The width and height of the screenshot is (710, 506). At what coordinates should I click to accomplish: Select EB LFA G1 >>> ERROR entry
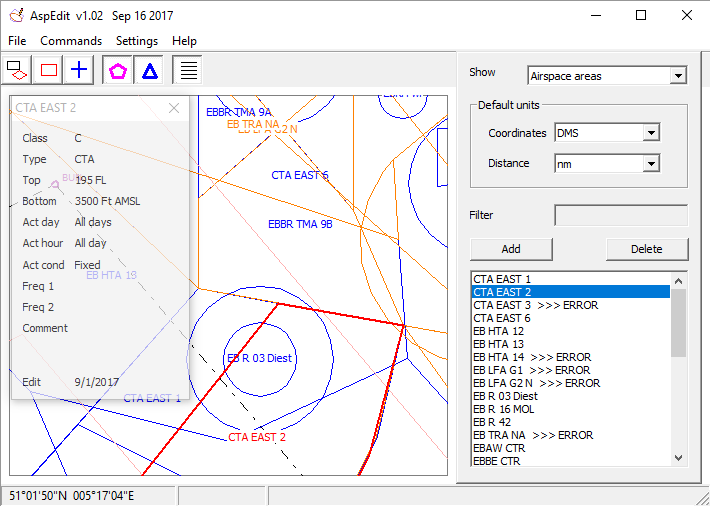(x=571, y=370)
